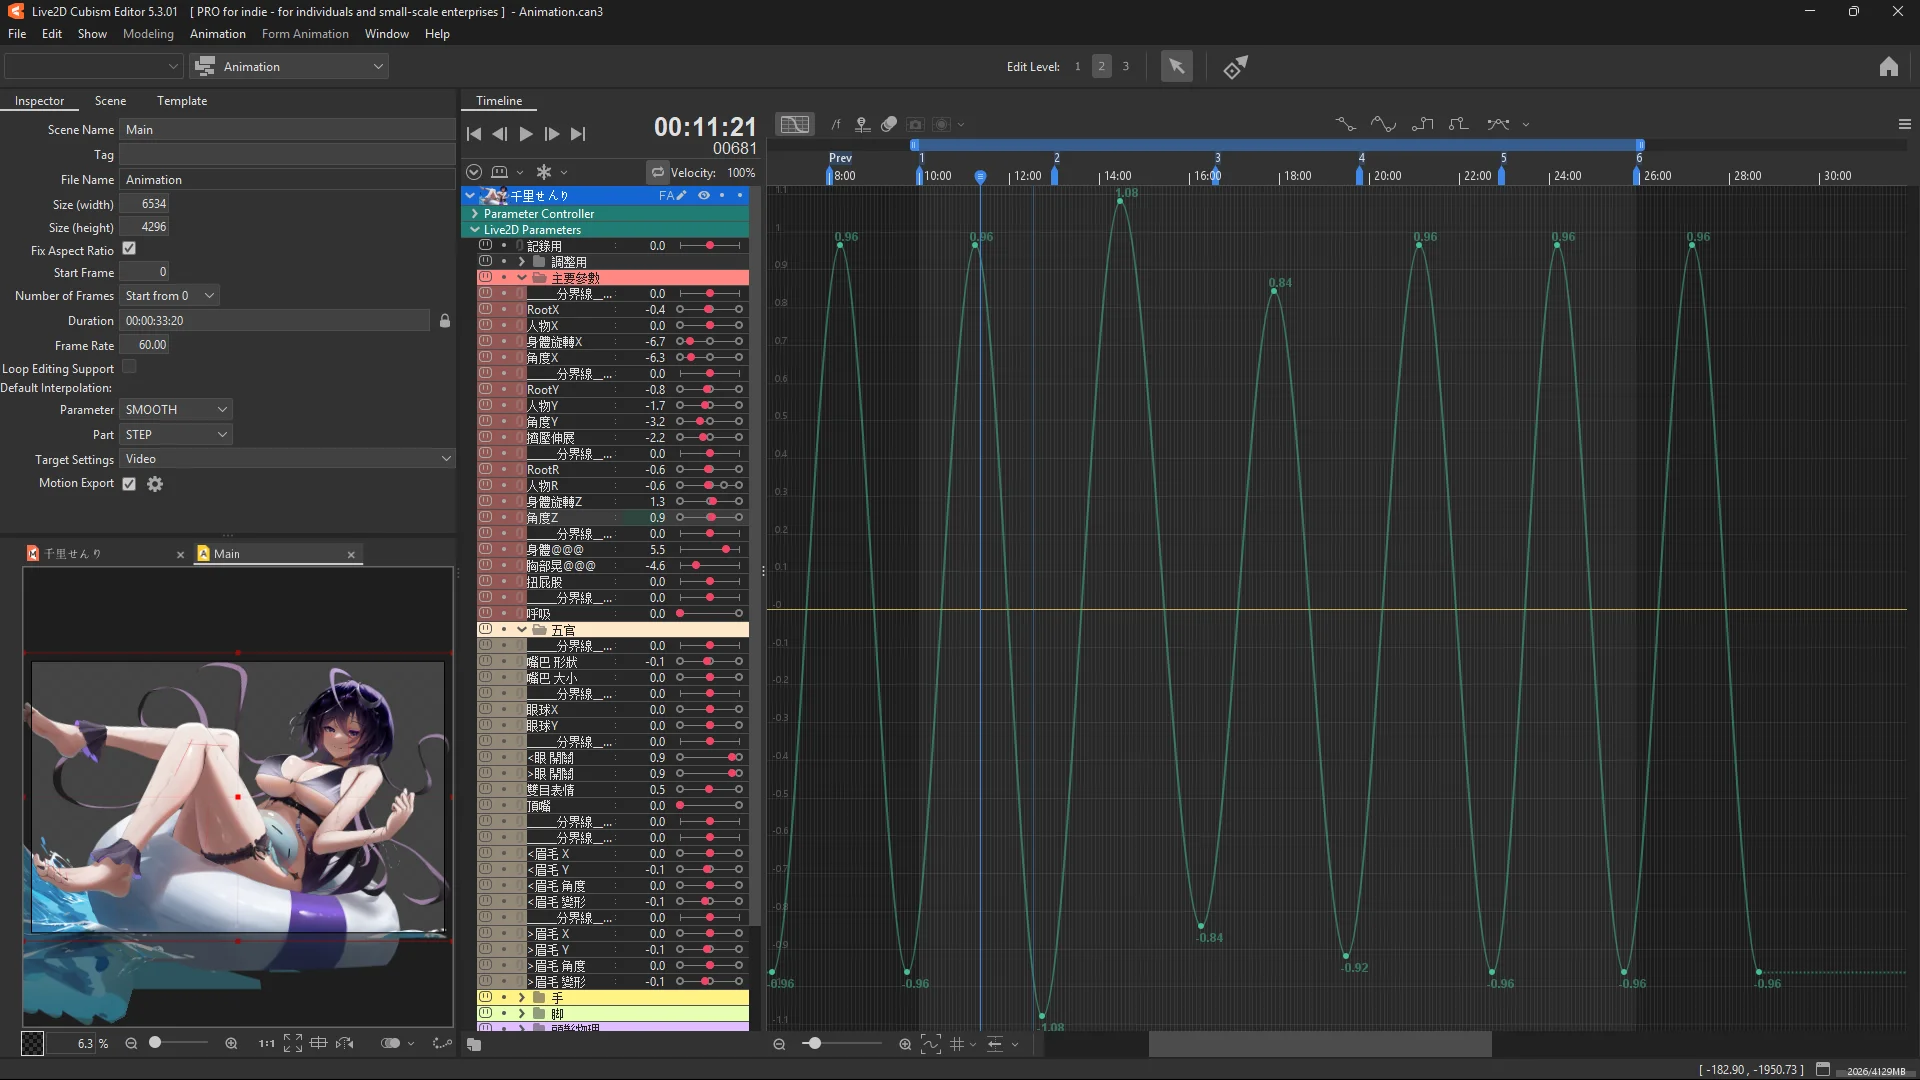Switch to the graph editor view button
The height and width of the screenshot is (1080, 1920).
795,124
